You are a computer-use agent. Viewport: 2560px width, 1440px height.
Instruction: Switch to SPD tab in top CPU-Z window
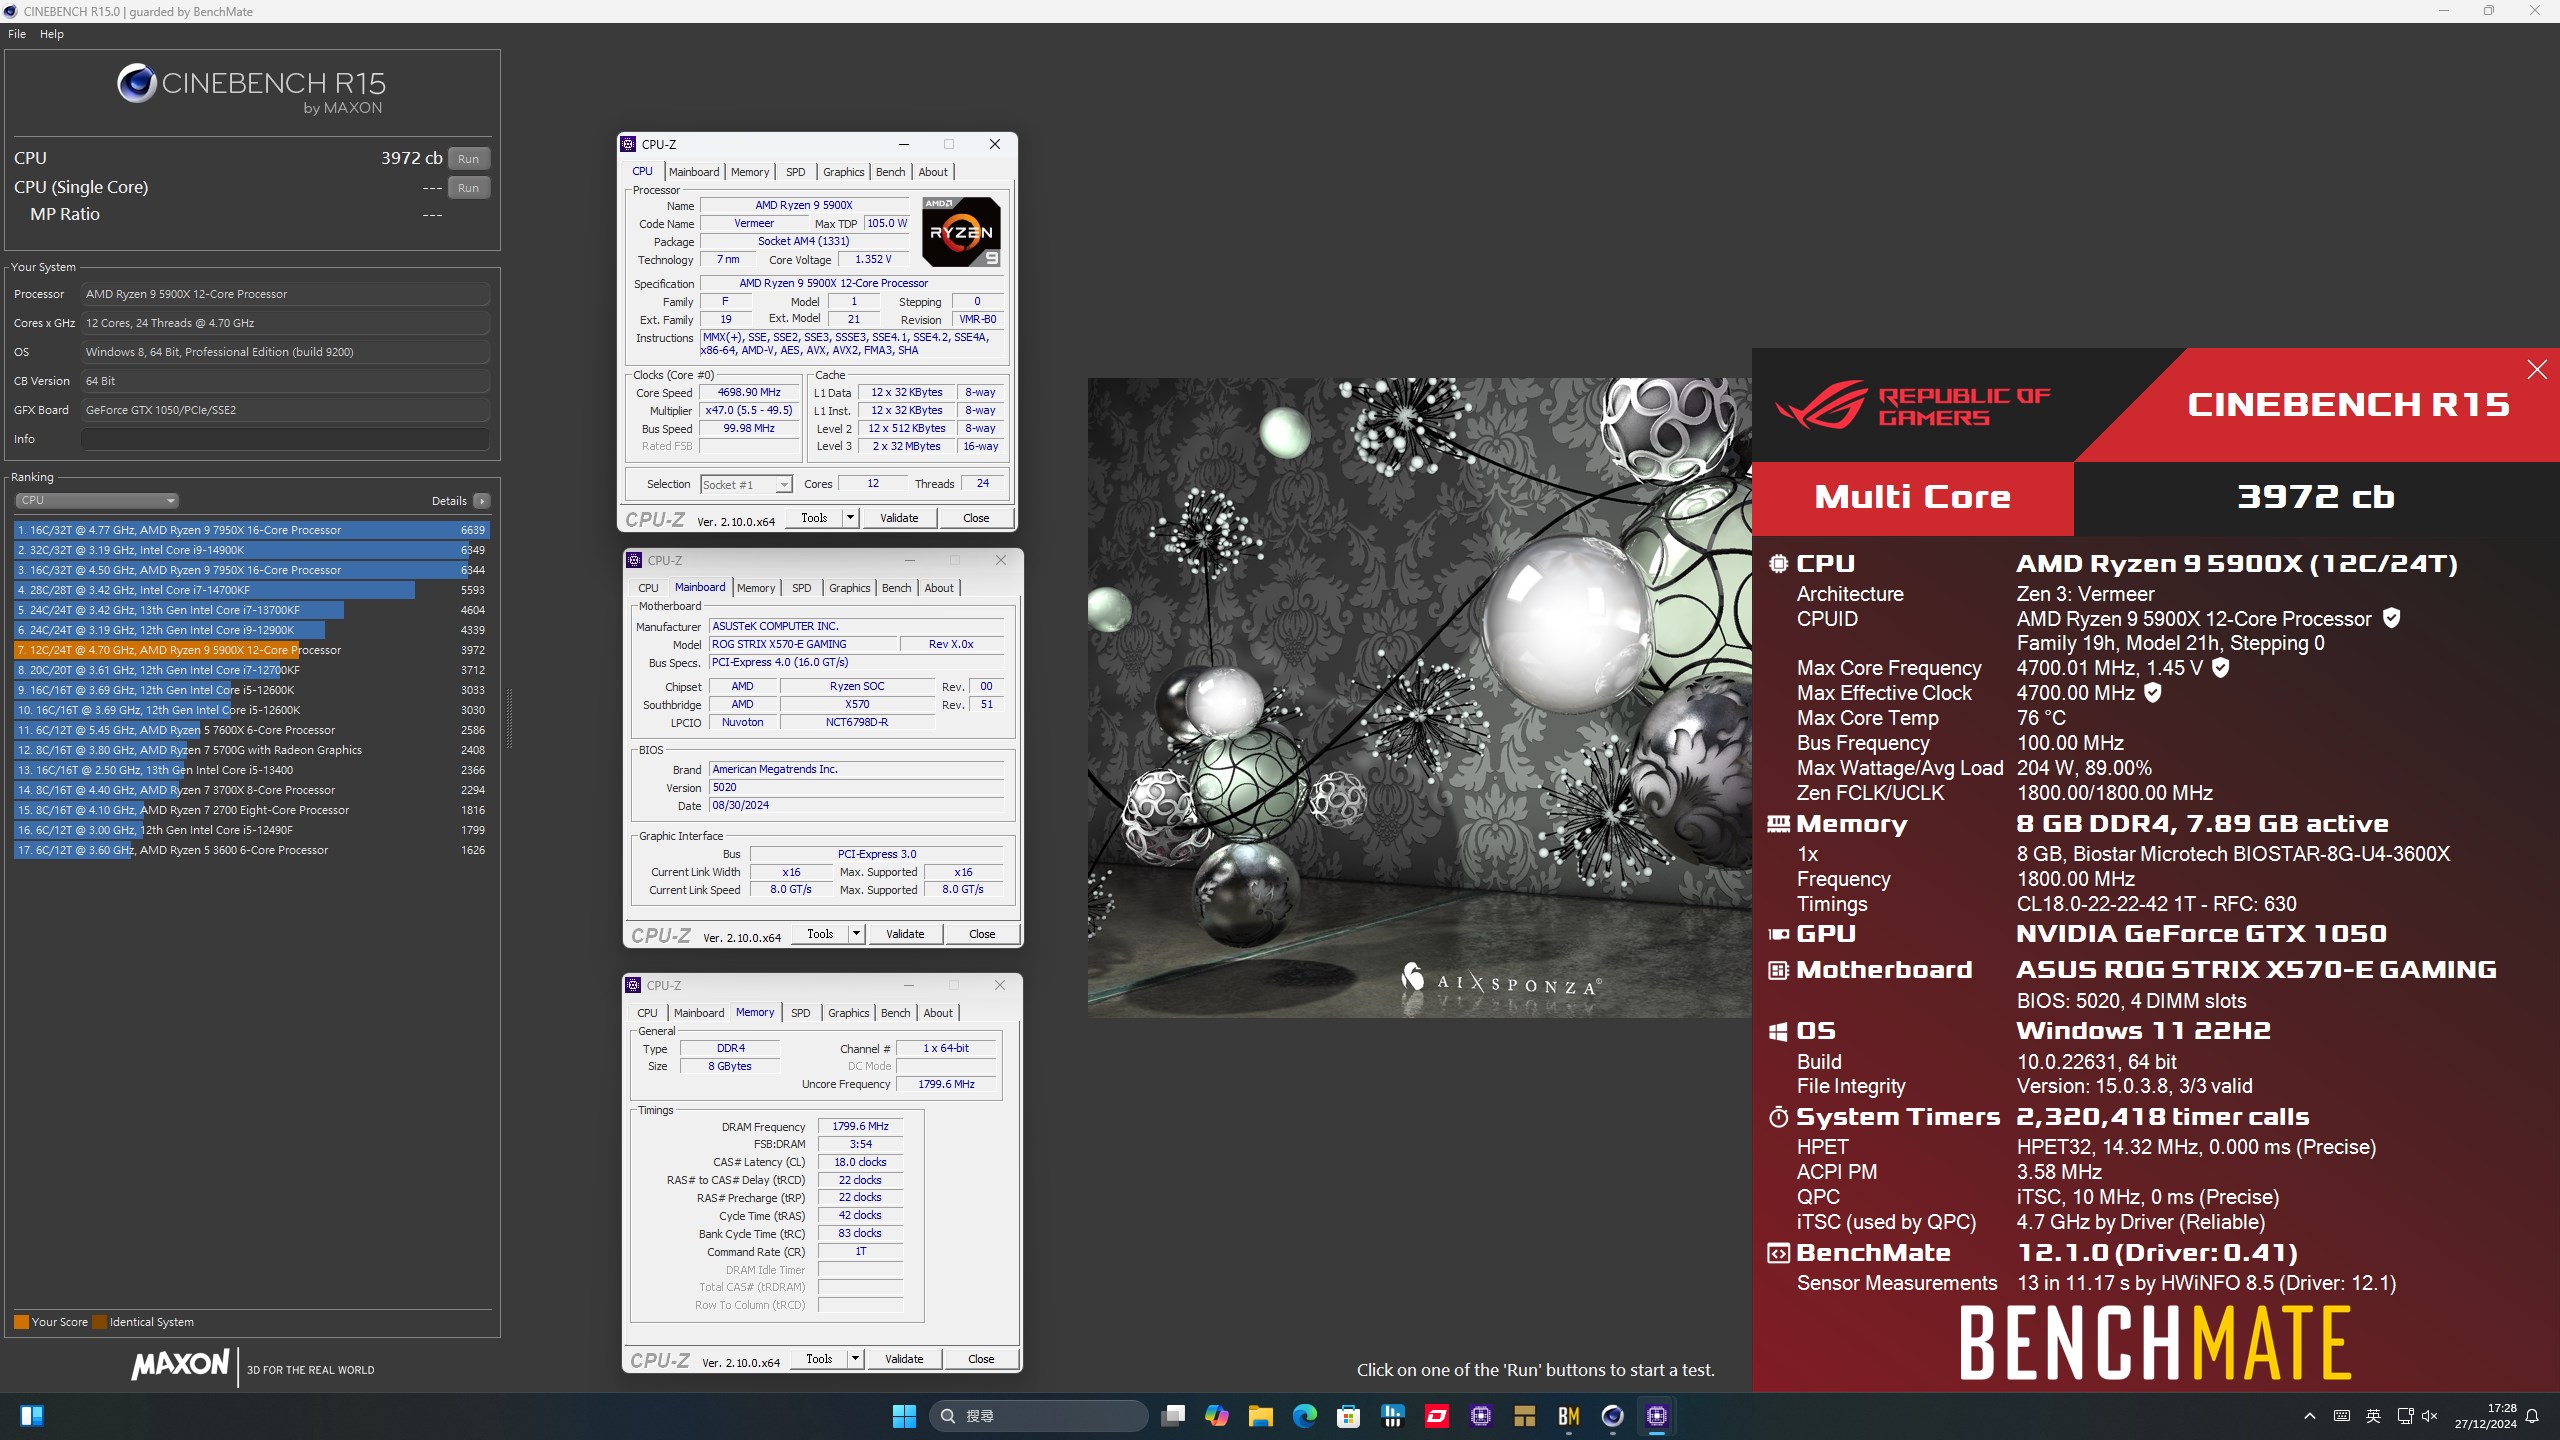795,172
